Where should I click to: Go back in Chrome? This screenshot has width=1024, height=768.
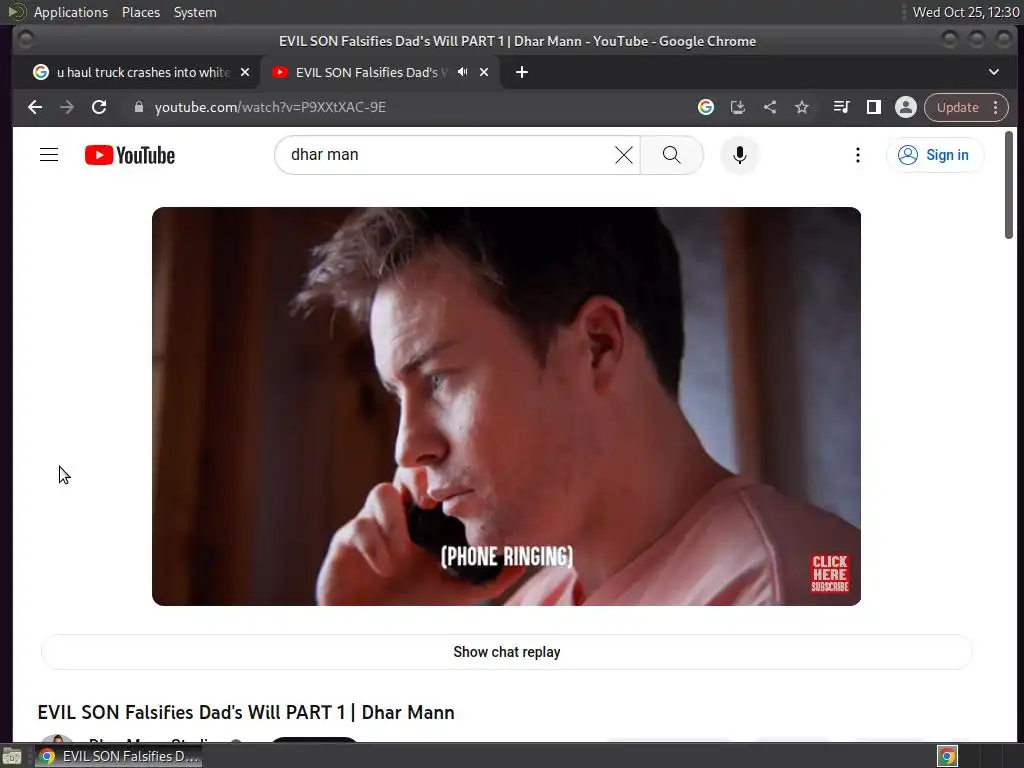[35, 107]
